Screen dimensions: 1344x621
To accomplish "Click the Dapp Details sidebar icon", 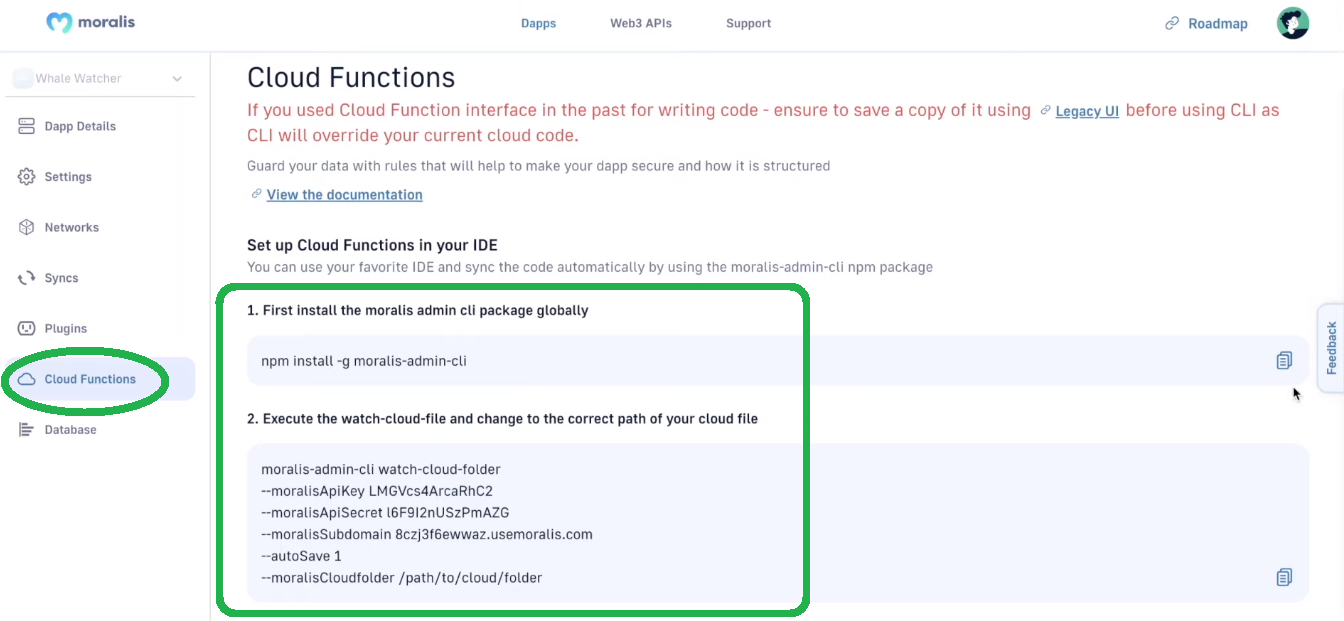I will click(x=27, y=126).
